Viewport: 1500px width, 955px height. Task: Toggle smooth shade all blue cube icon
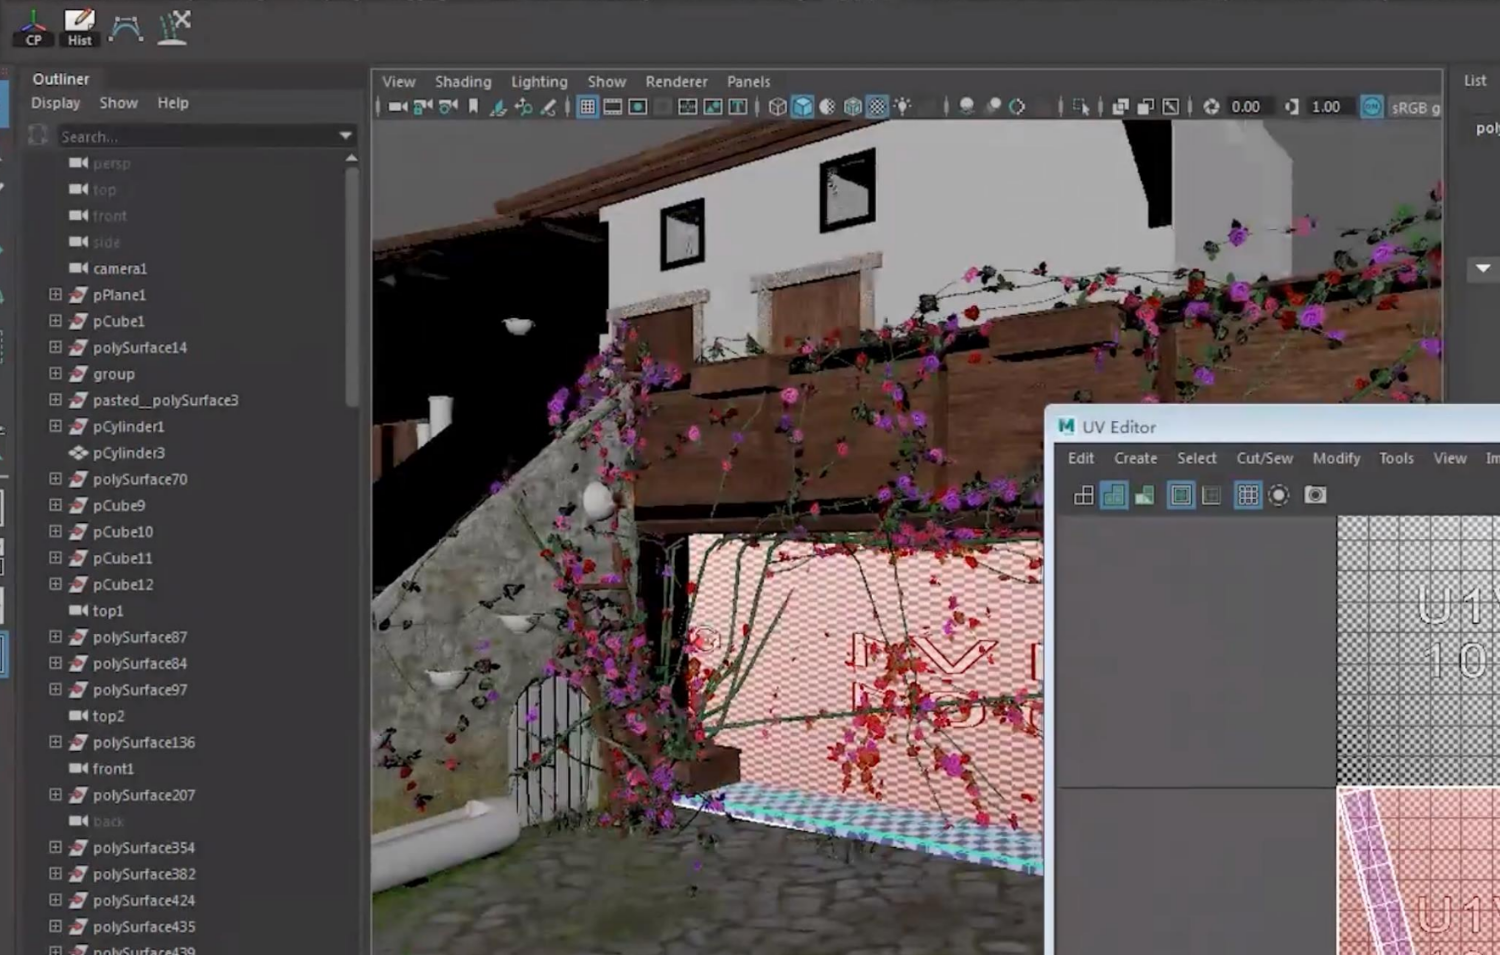click(x=802, y=107)
